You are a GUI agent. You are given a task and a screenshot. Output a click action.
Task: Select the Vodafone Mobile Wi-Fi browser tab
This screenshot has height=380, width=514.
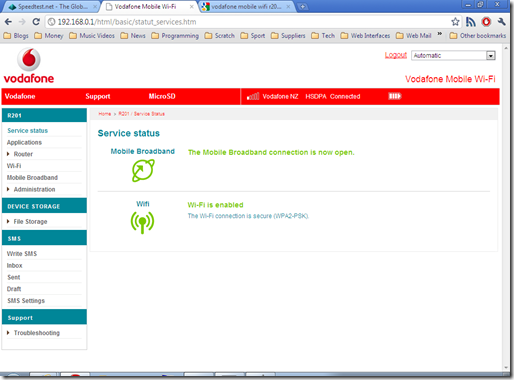[x=148, y=7]
